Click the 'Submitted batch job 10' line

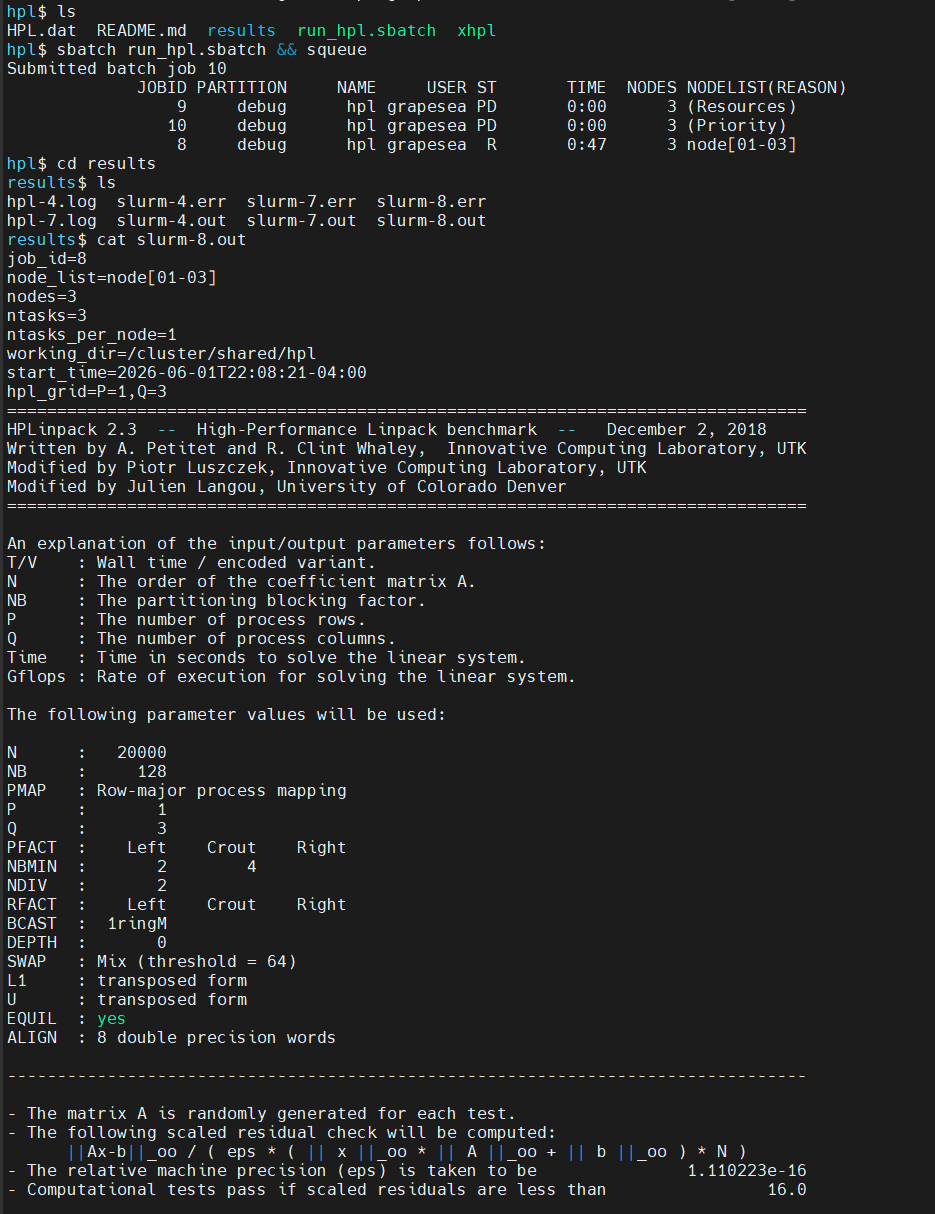(x=117, y=69)
